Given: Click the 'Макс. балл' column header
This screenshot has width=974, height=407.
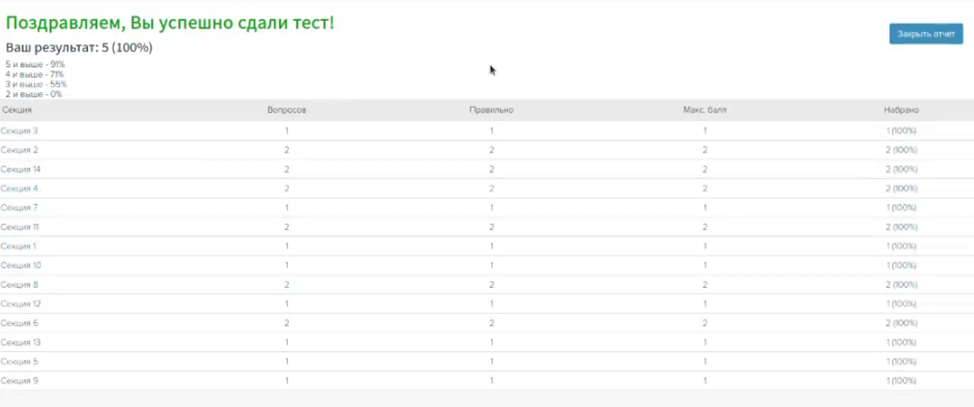Looking at the screenshot, I should (704, 110).
